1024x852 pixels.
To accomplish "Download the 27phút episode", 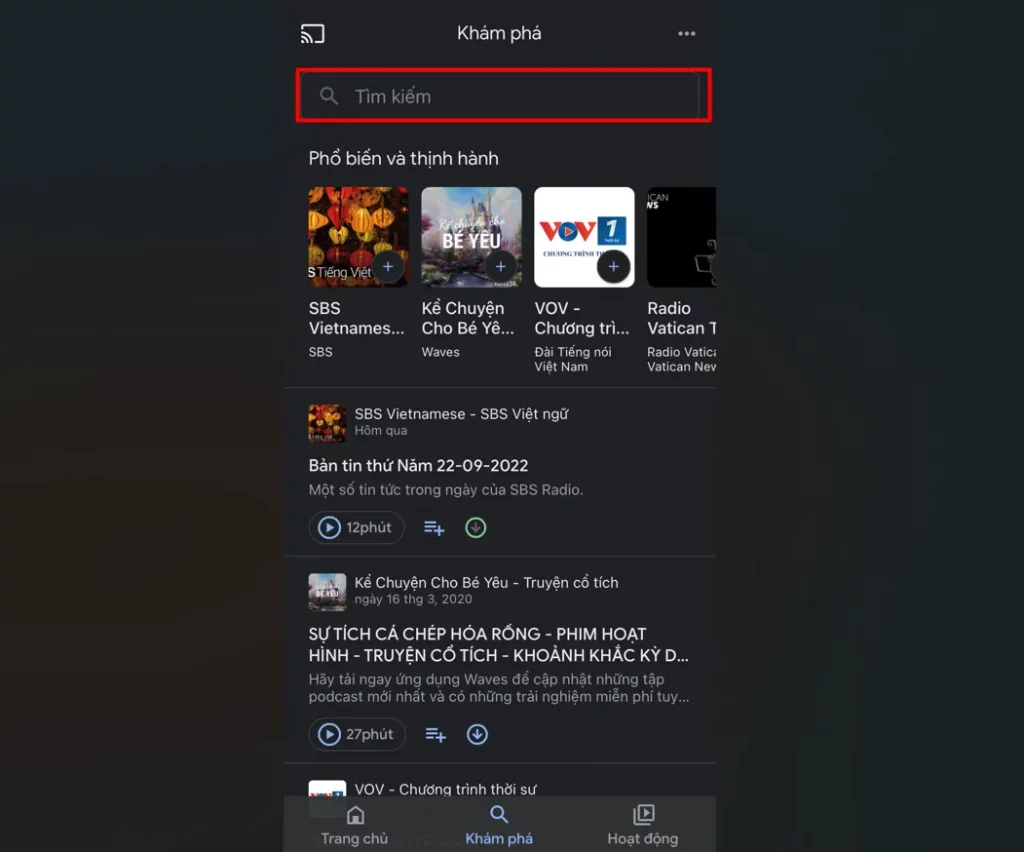I will tap(477, 734).
